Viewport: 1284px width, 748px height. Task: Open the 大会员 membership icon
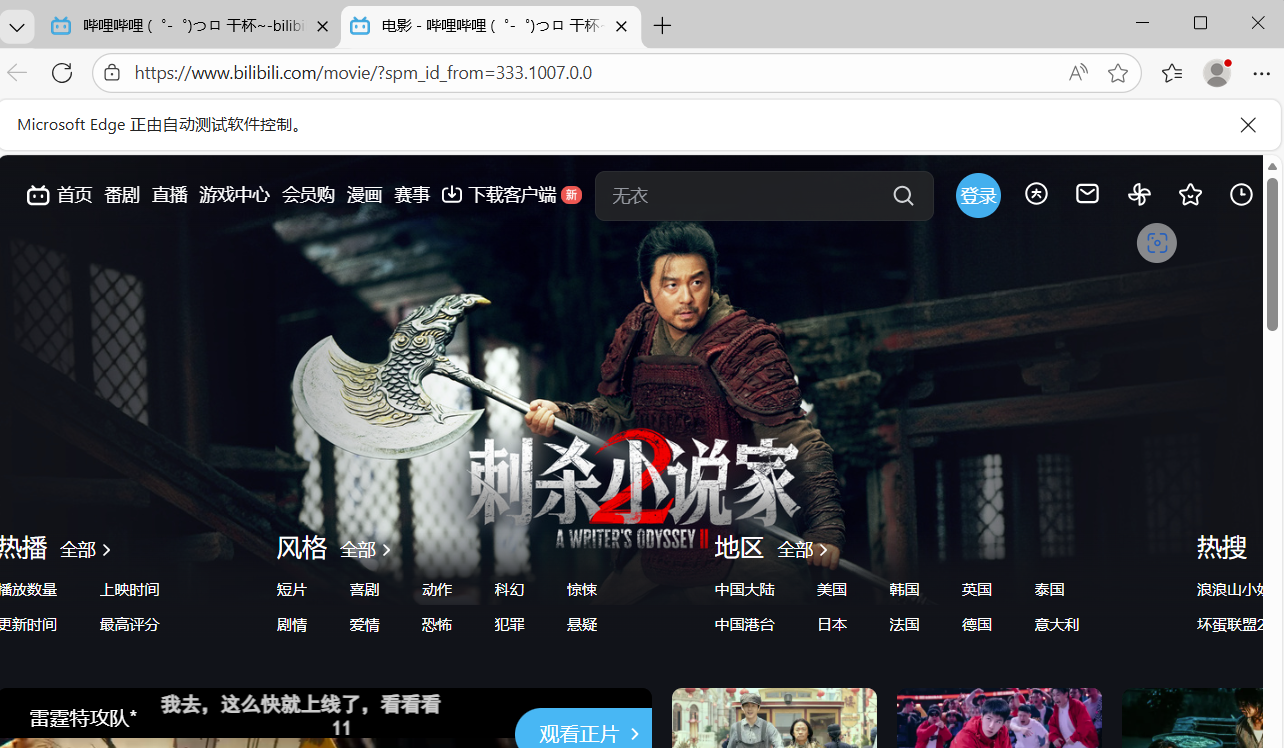pos(1036,194)
